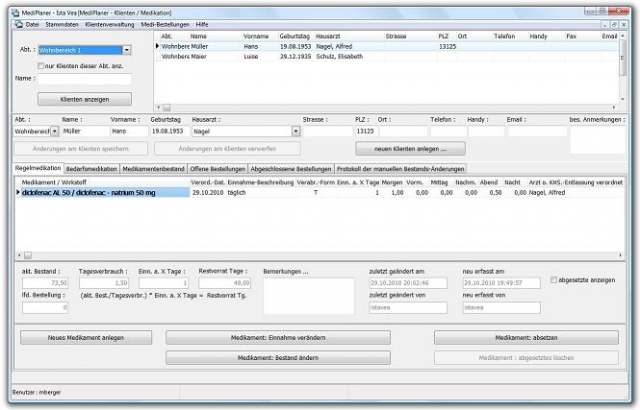Screen dimensions: 640x410
Task: Click 'Neues Medikament anlegen' button
Action: (x=86, y=338)
